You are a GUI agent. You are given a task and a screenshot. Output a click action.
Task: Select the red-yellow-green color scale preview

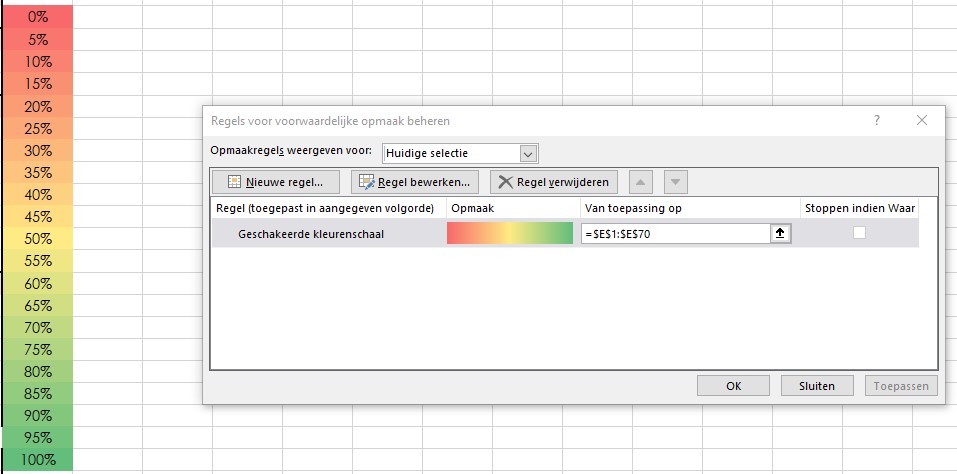(x=509, y=233)
